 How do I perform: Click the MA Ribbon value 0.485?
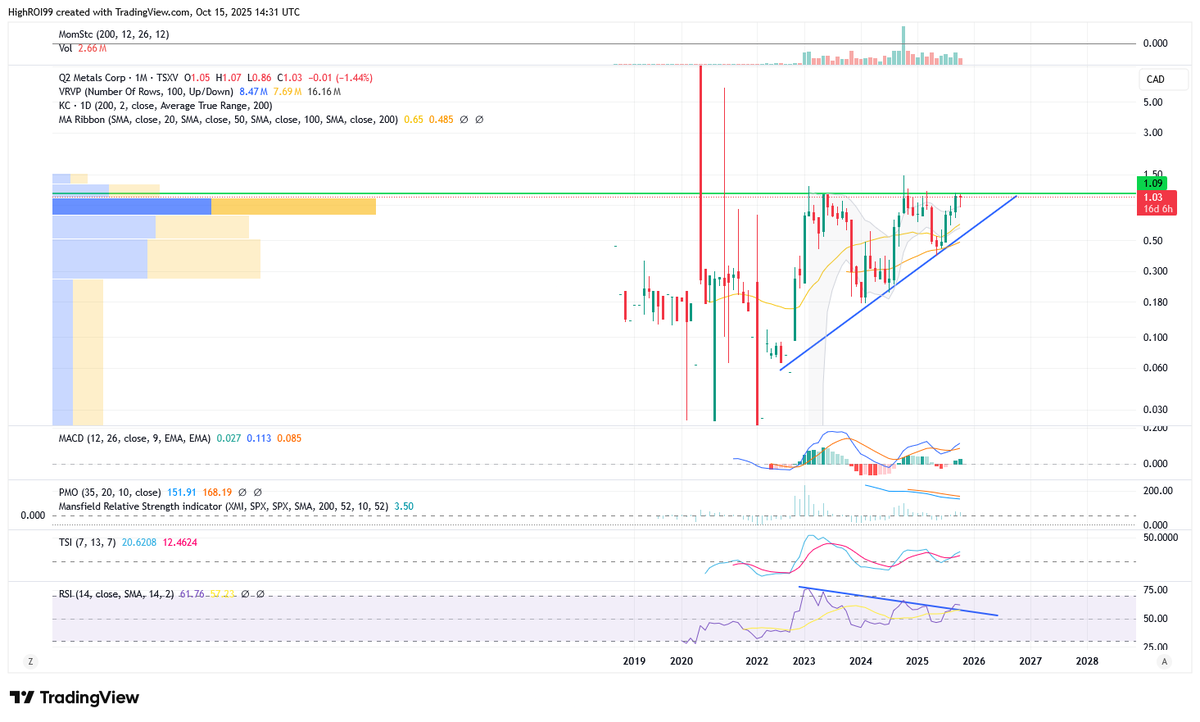point(442,119)
